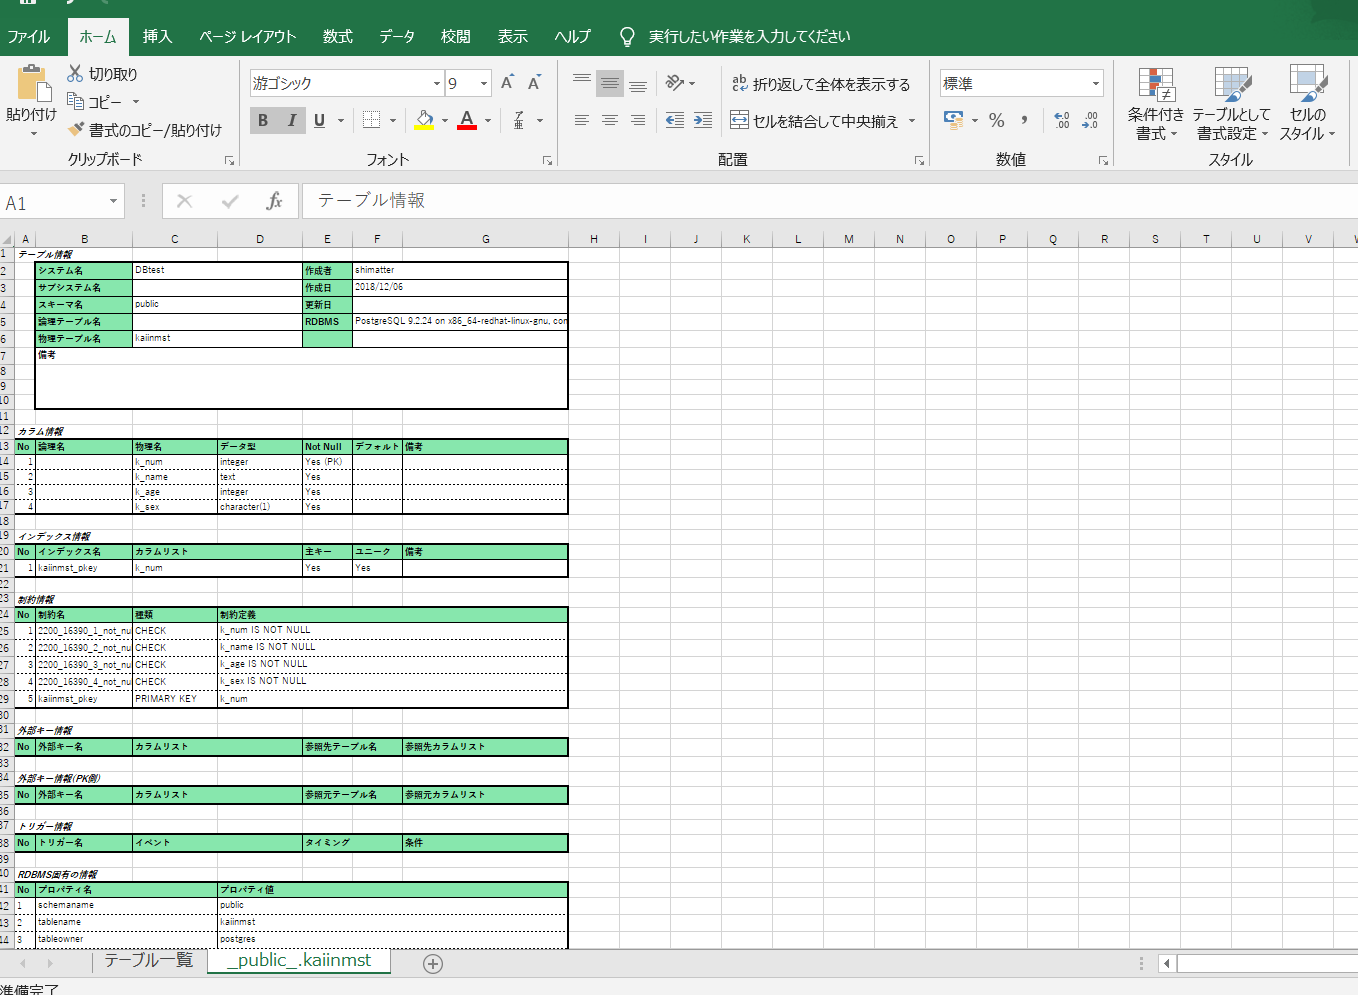Open the font size dropdown
Viewport: 1358px width, 995px height.
(x=484, y=84)
